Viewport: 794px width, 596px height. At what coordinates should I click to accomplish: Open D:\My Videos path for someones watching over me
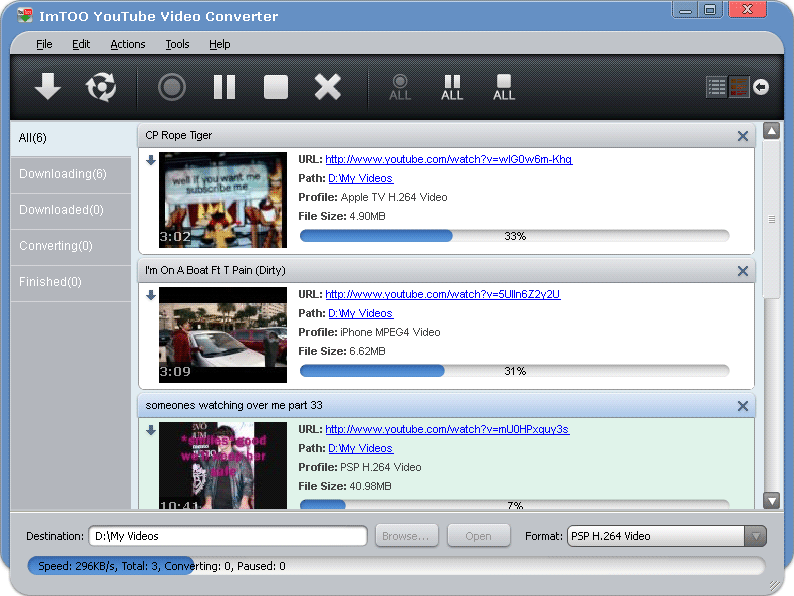pyautogui.click(x=361, y=448)
